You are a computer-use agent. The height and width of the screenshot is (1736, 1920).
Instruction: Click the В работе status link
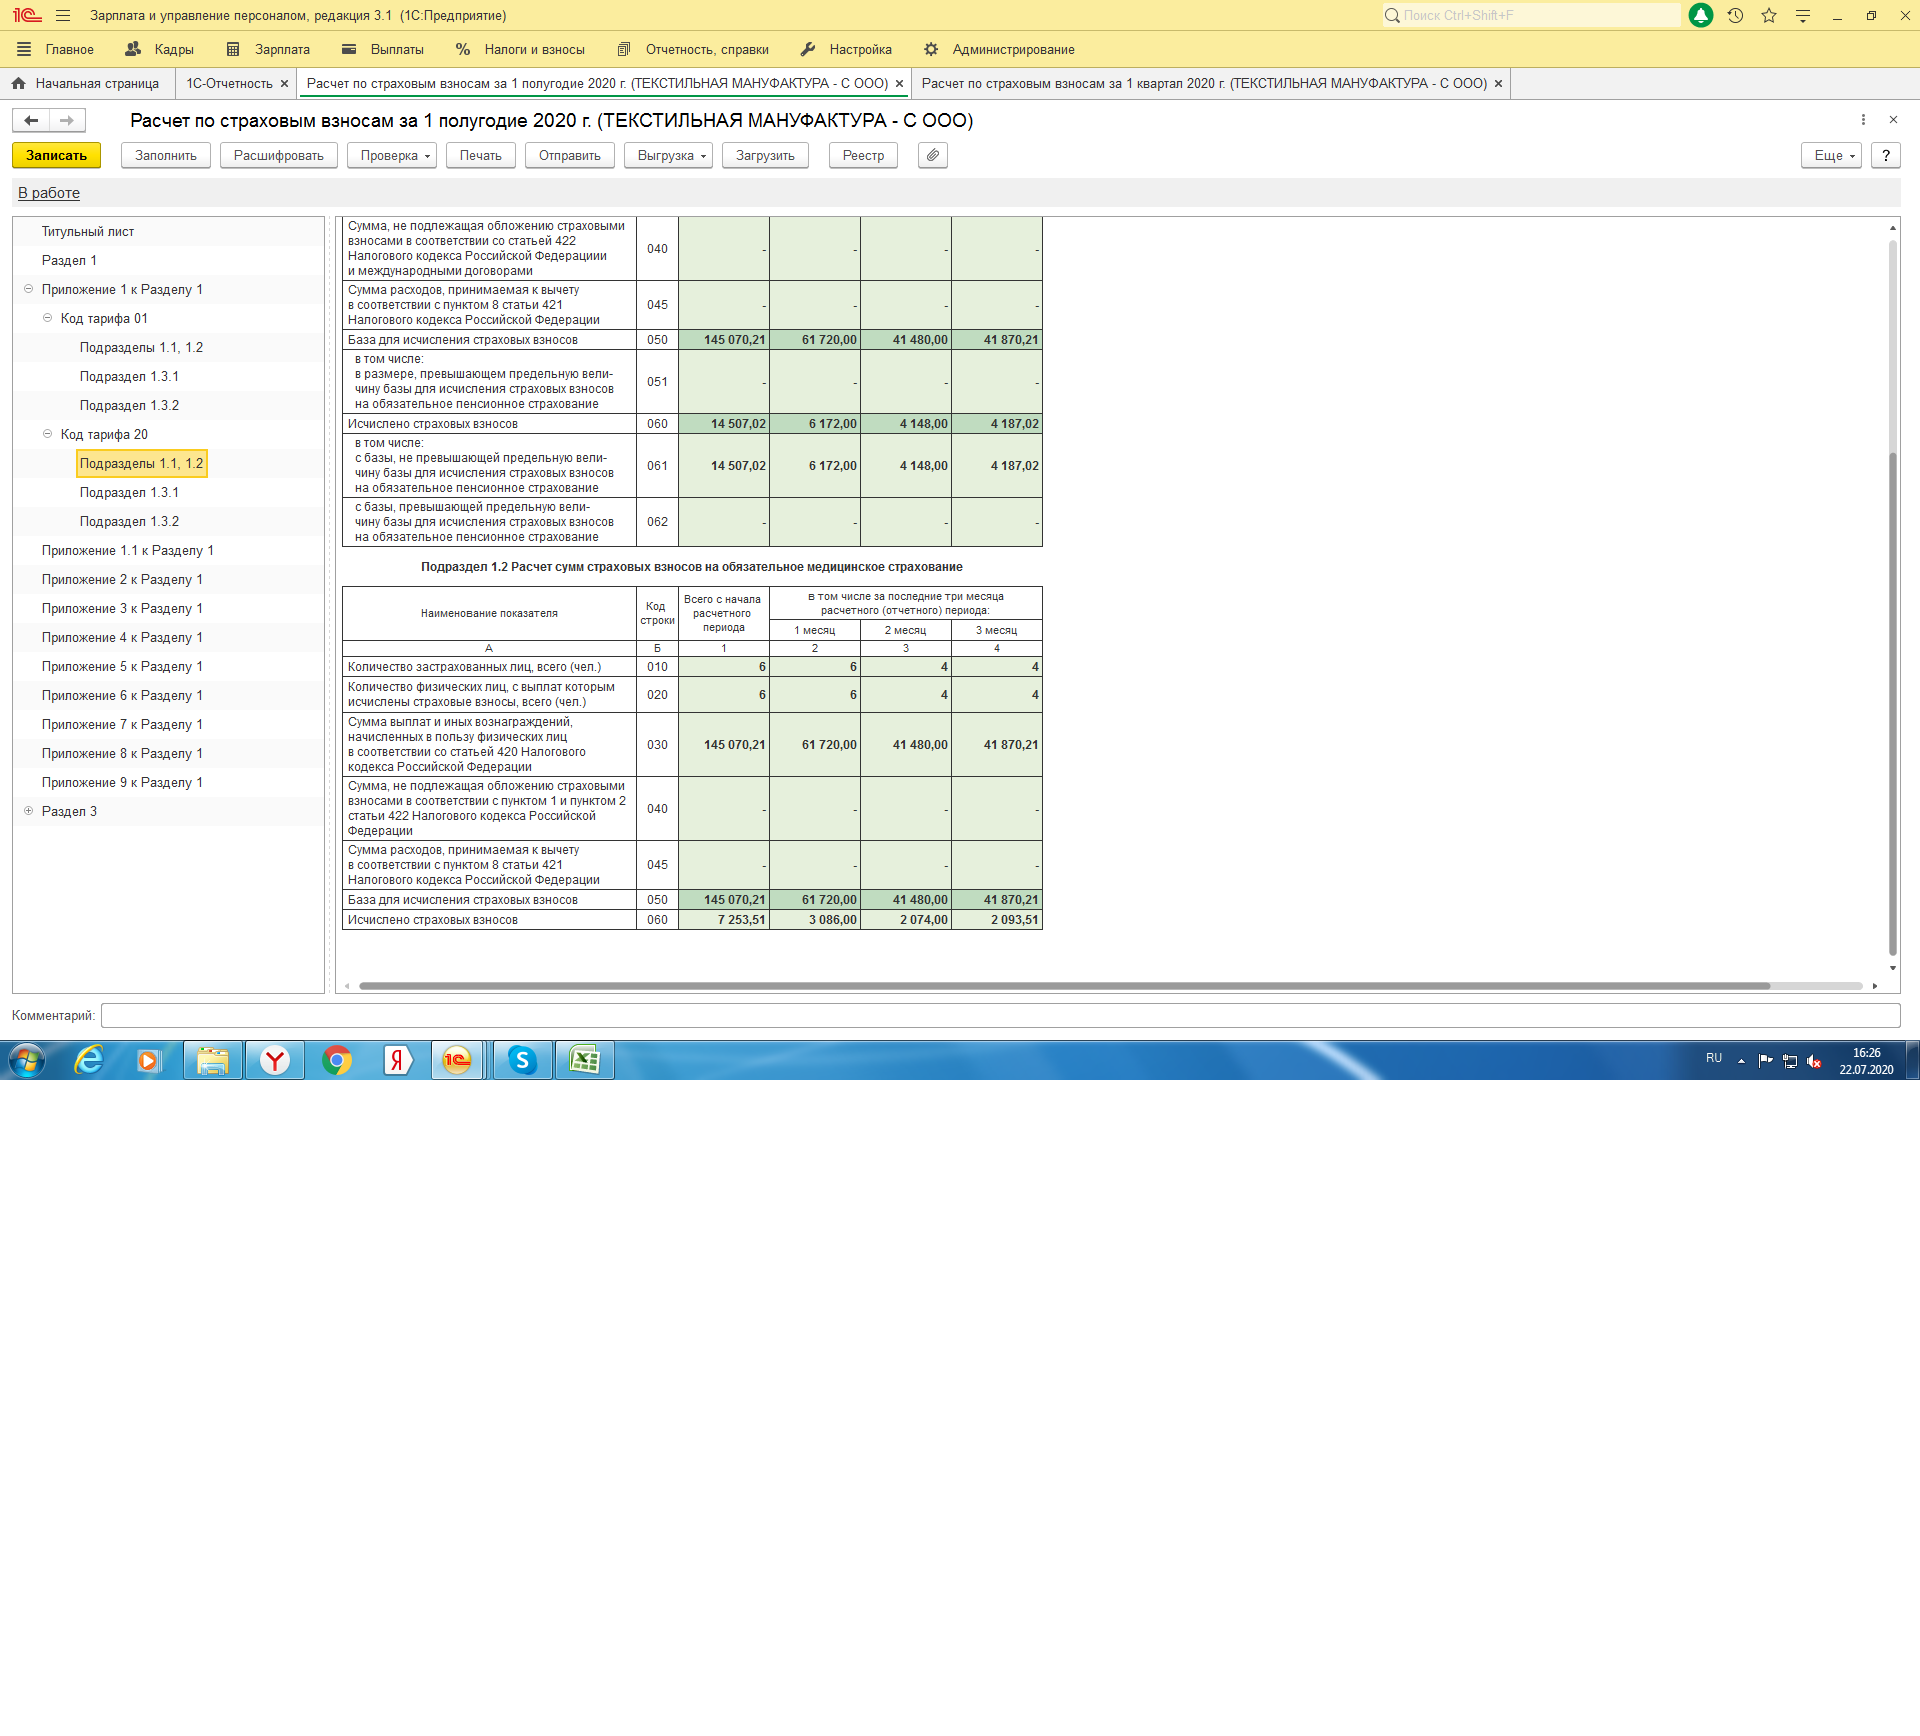tap(49, 193)
